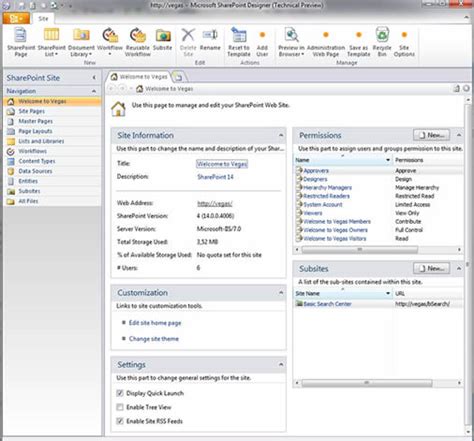Screen dimensions: 474x441
Task: Open the Restricted Readers group
Action: (x=326, y=196)
